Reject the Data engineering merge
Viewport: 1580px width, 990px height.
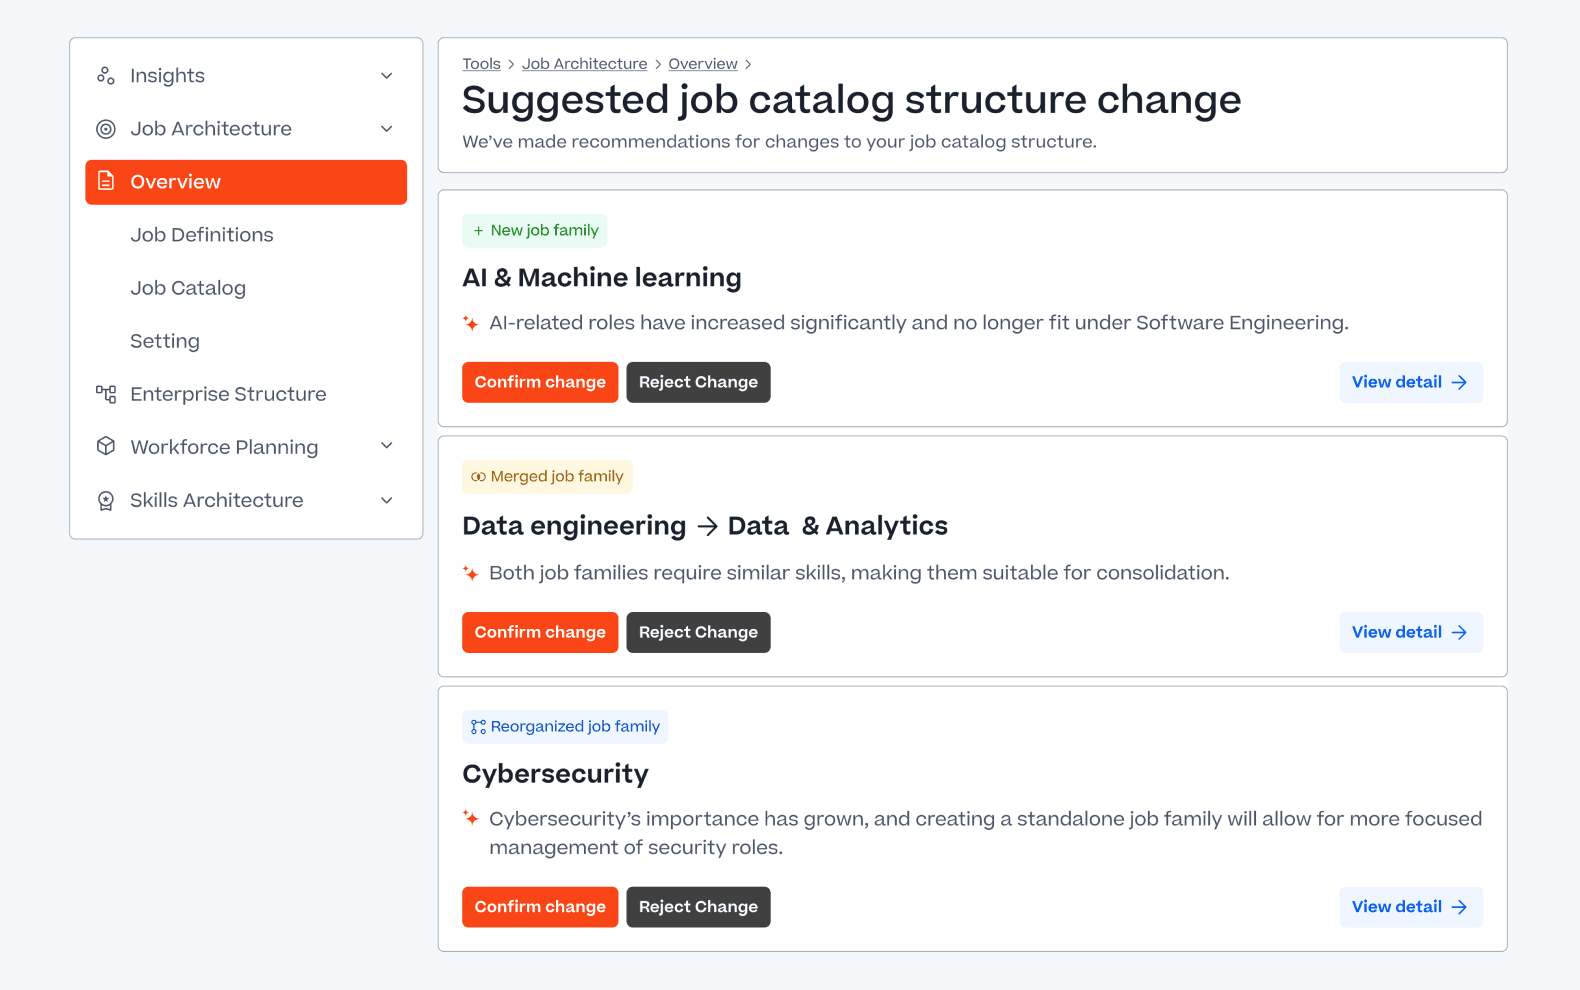(698, 632)
